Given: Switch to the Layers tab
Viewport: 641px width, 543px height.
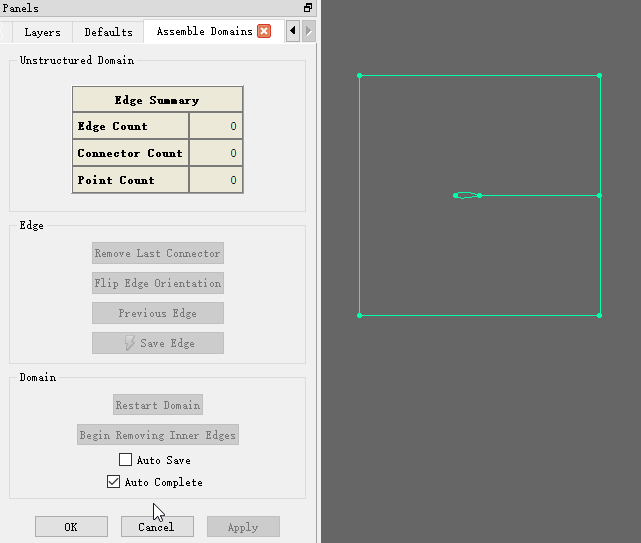Looking at the screenshot, I should pos(42,32).
